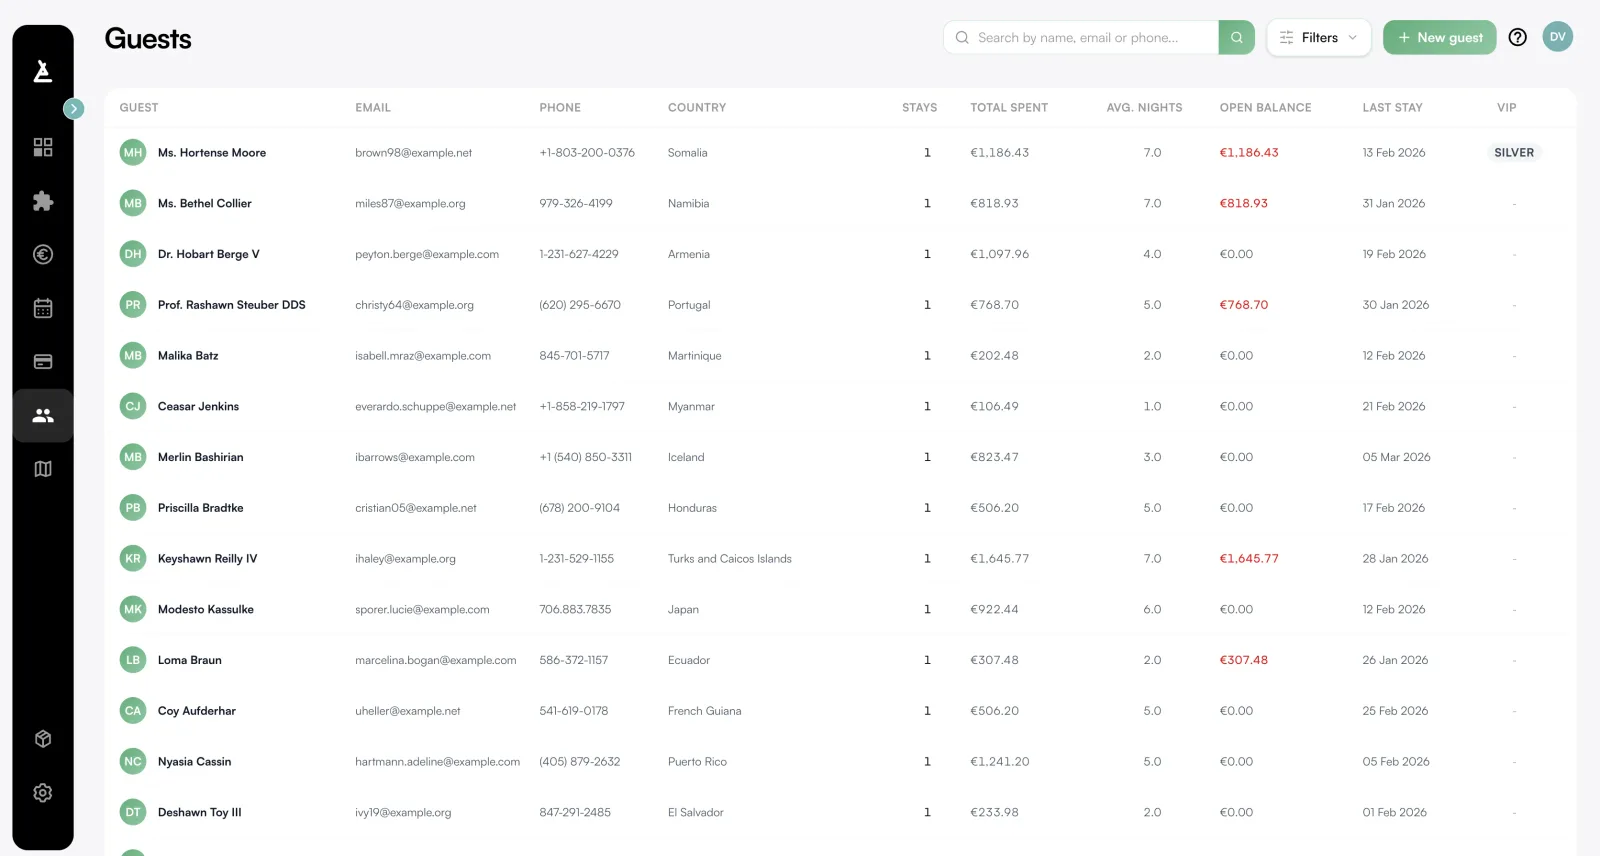Sort by the Total Spent column header

point(1008,108)
